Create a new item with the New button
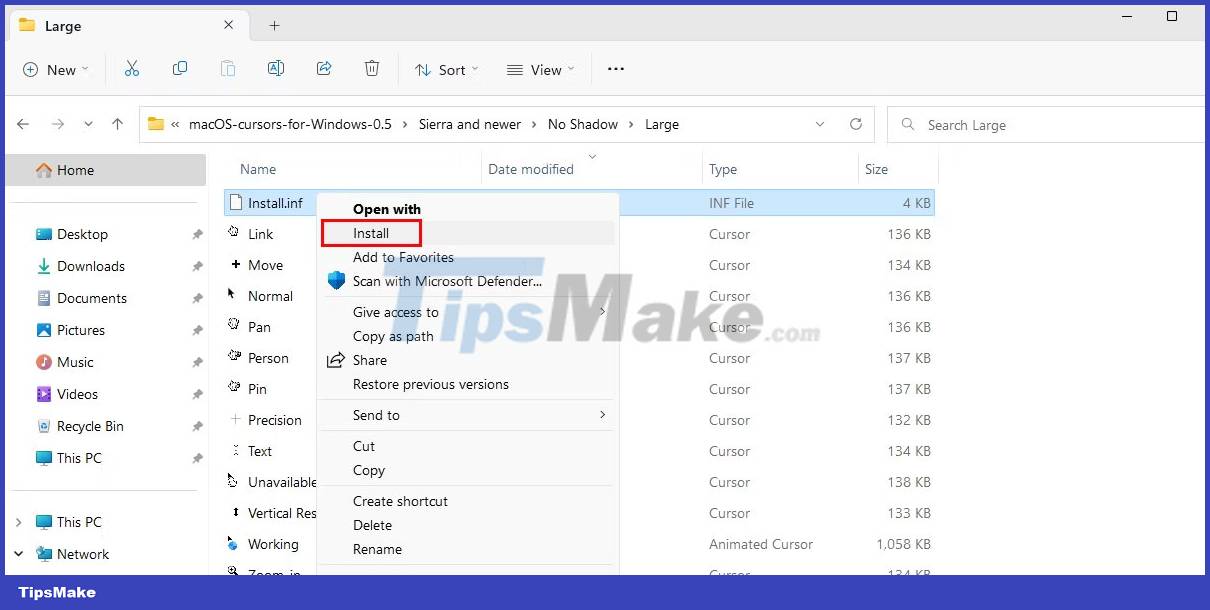 pos(55,69)
